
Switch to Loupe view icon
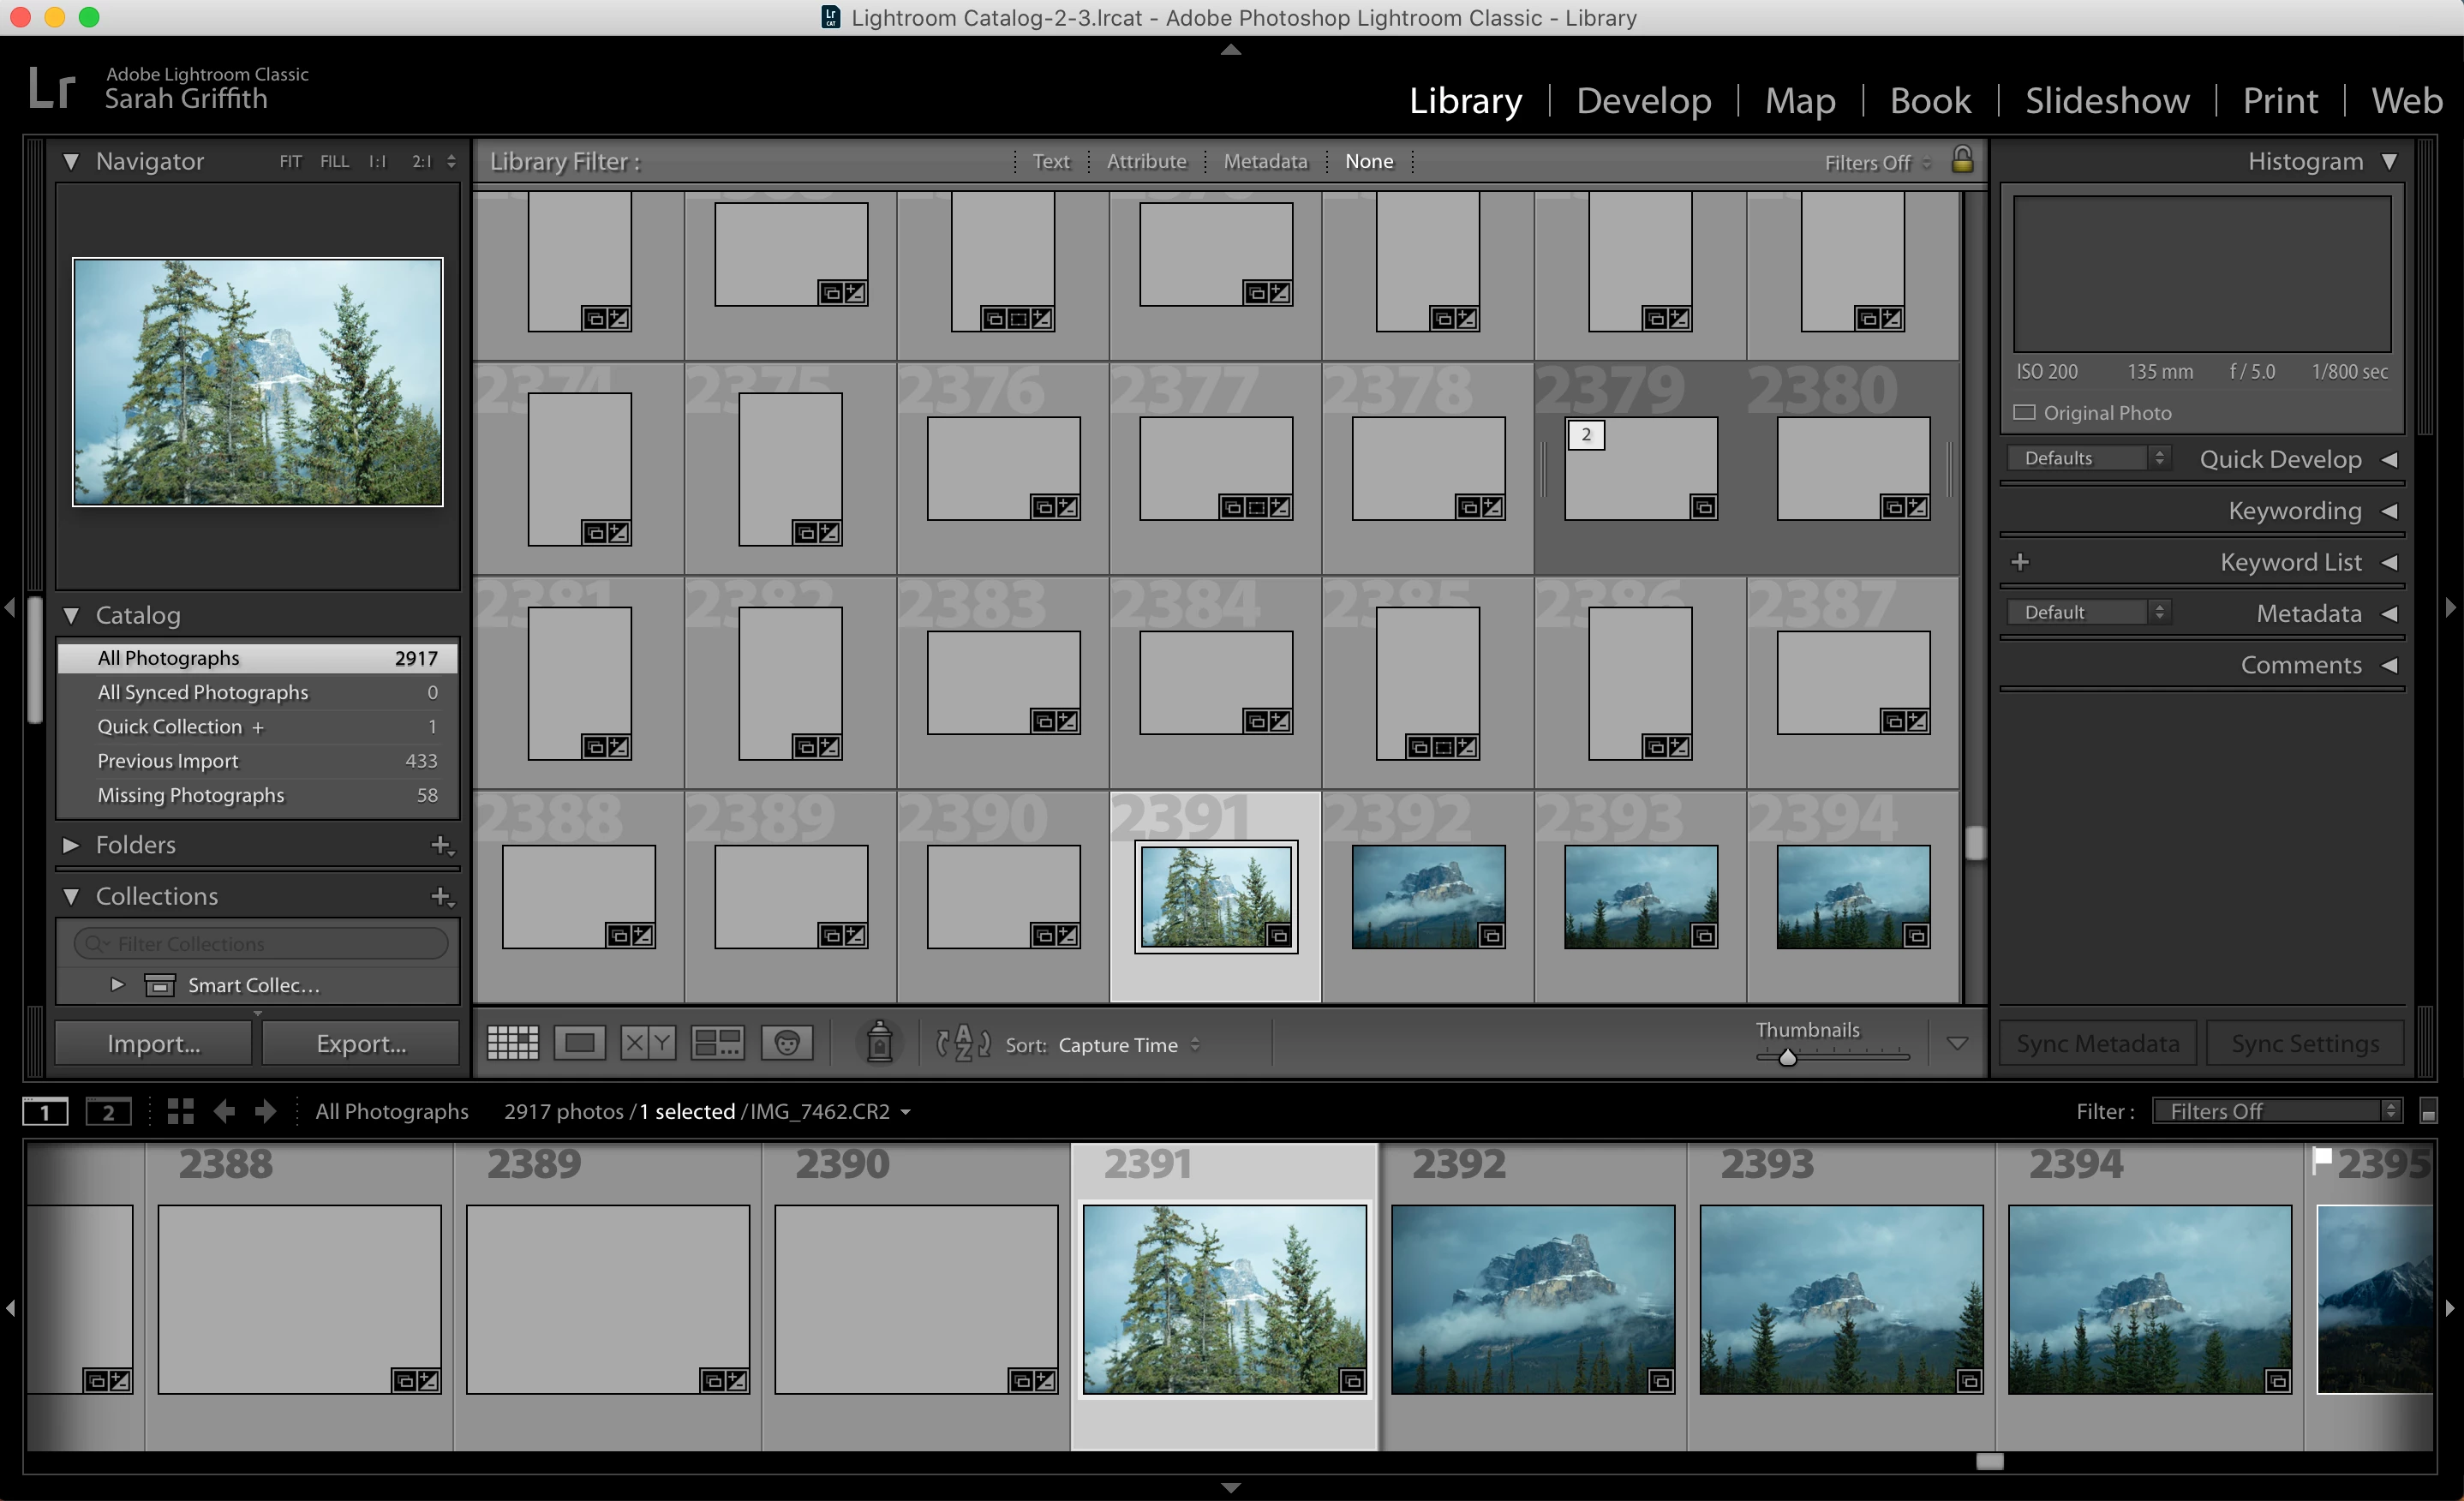point(579,1043)
